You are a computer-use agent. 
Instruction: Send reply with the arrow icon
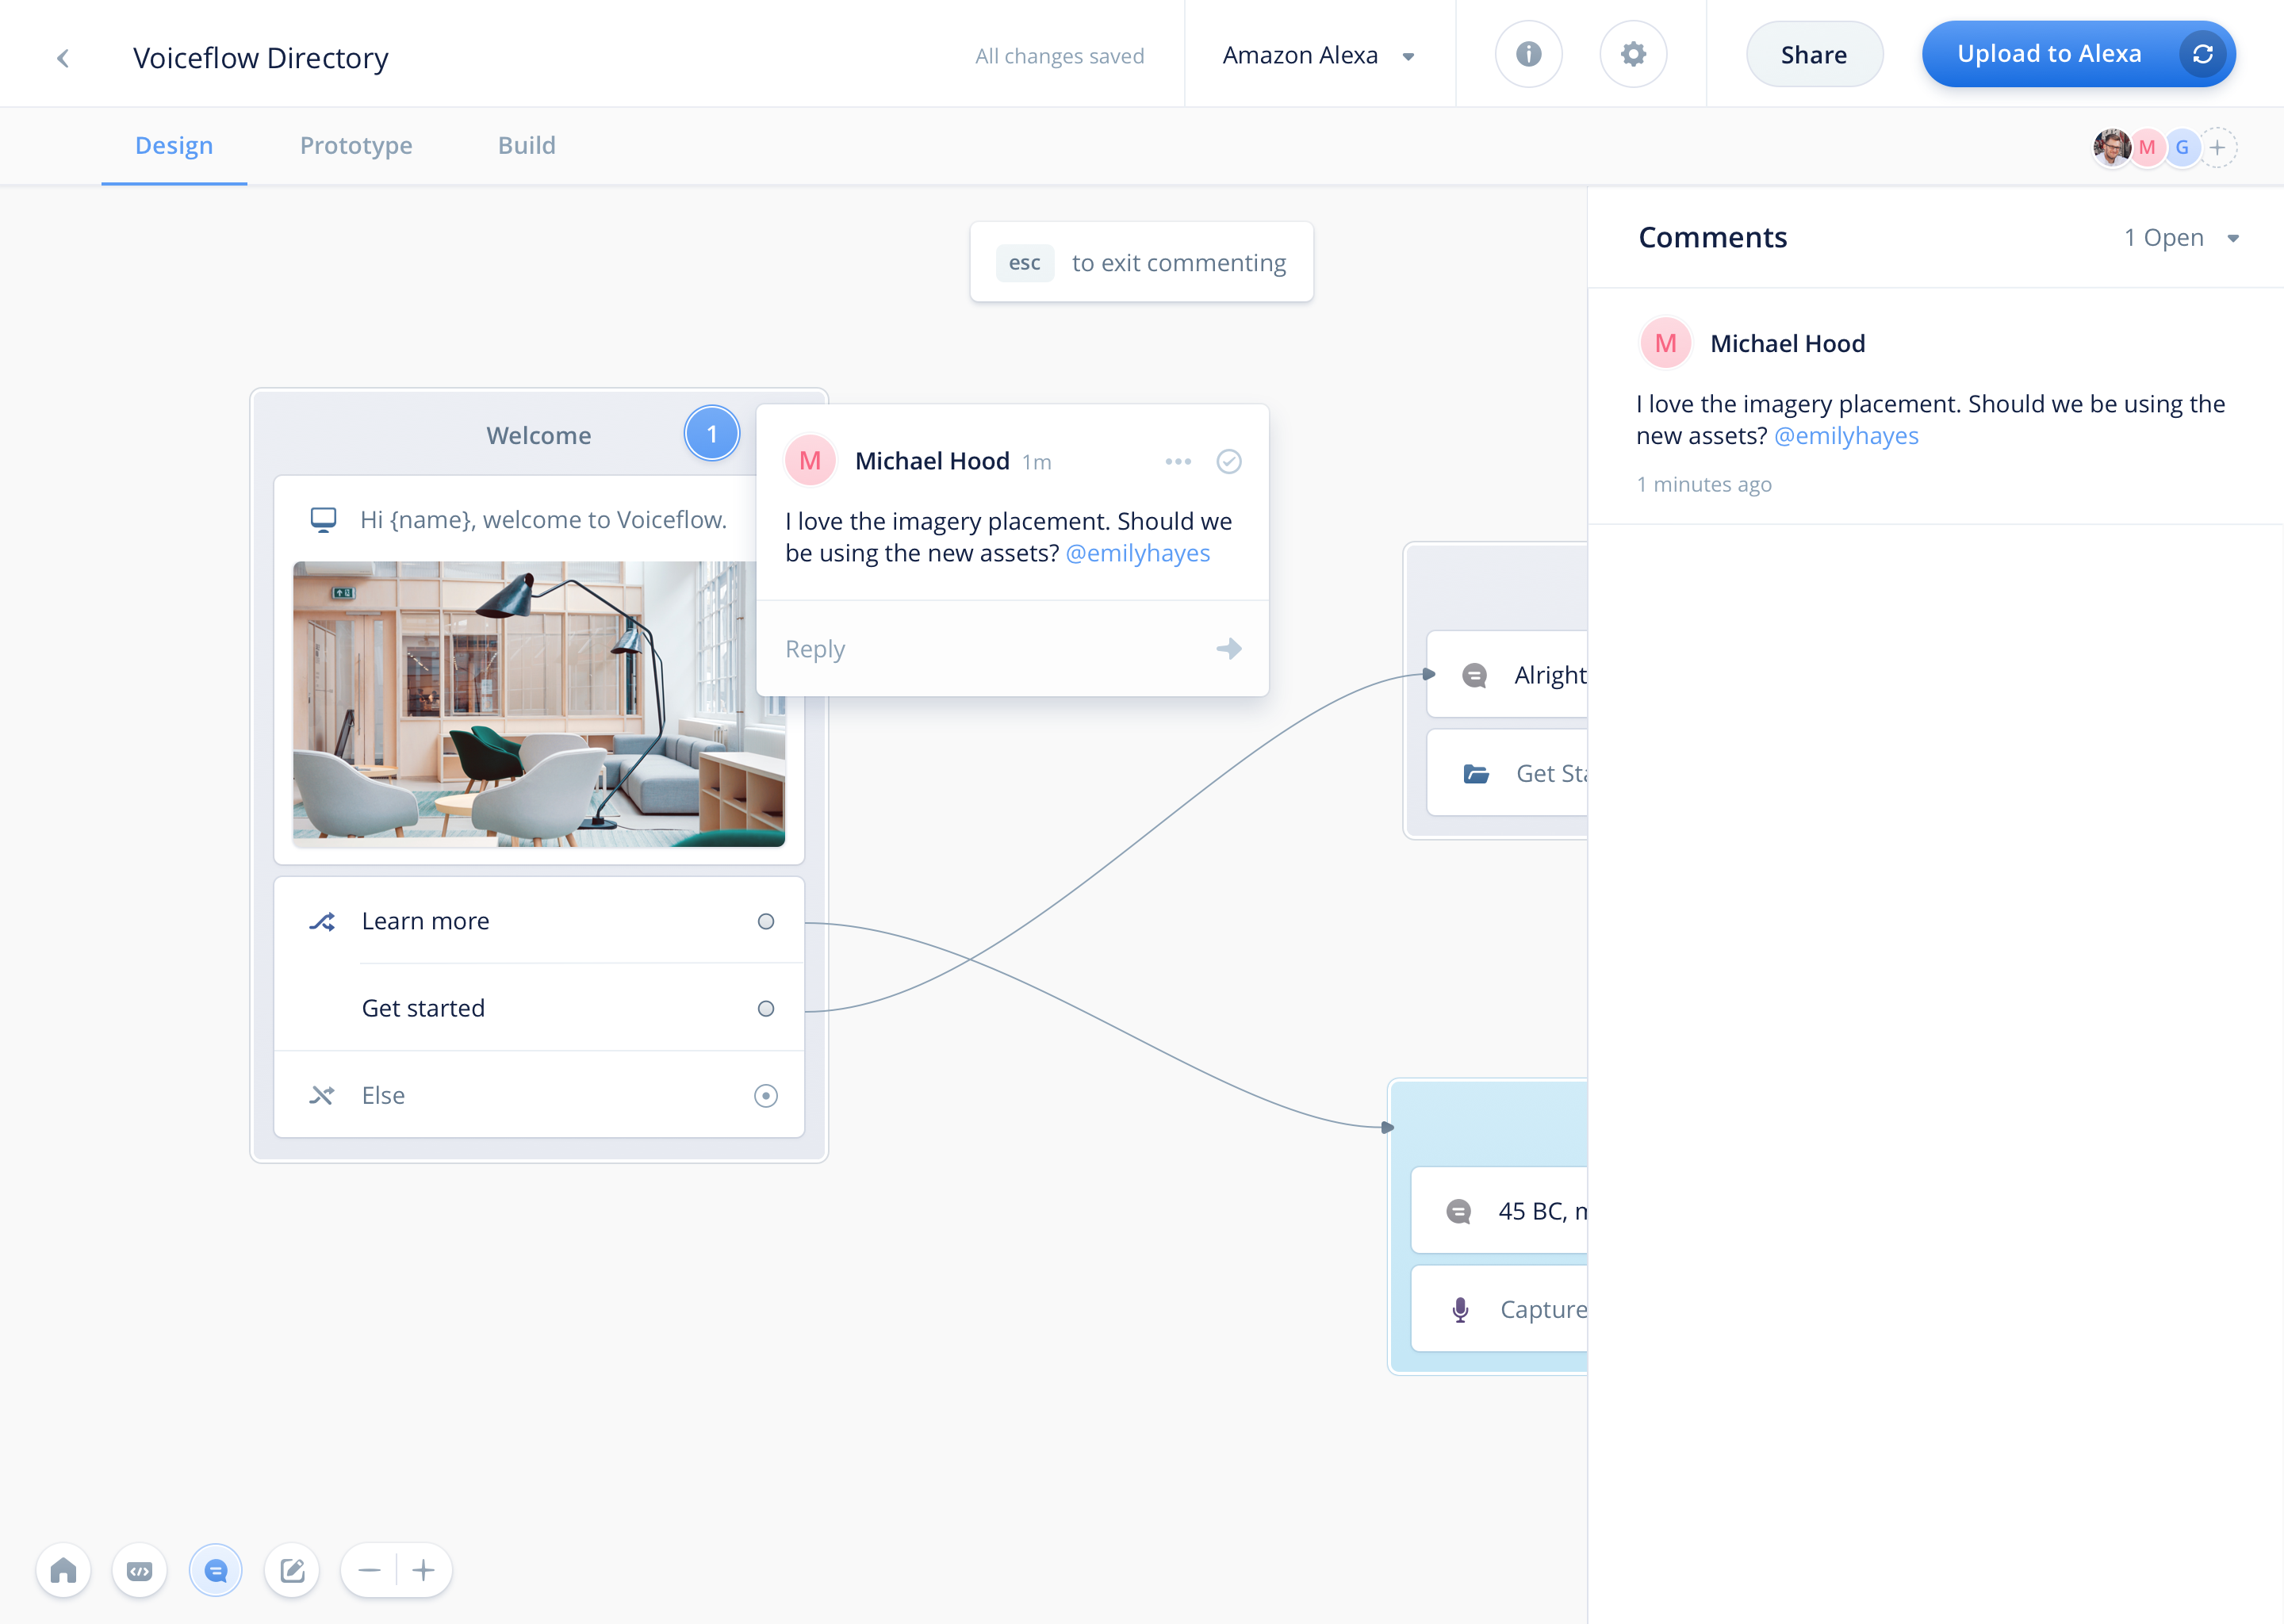tap(1228, 649)
